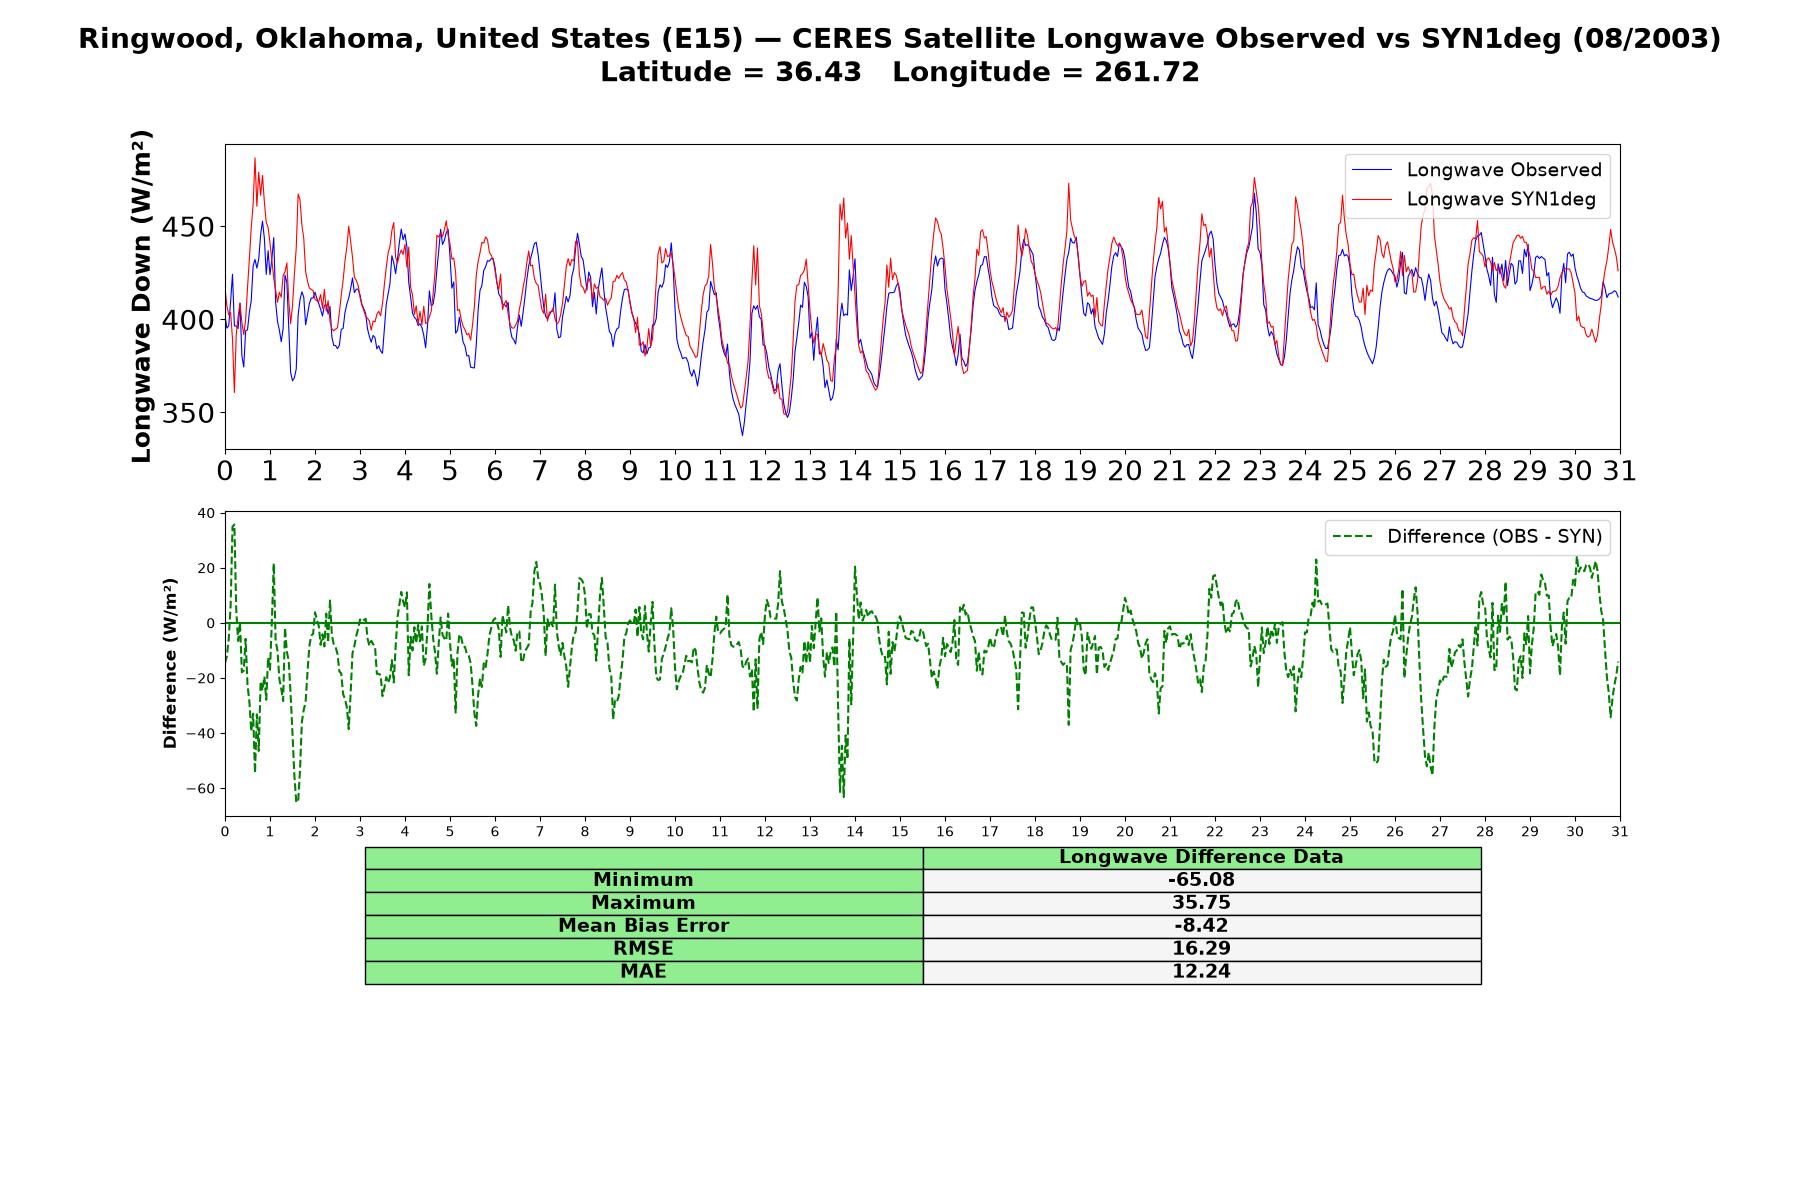Click the 450 tick label on upper y-axis
1800x1200 pixels.
coord(187,228)
